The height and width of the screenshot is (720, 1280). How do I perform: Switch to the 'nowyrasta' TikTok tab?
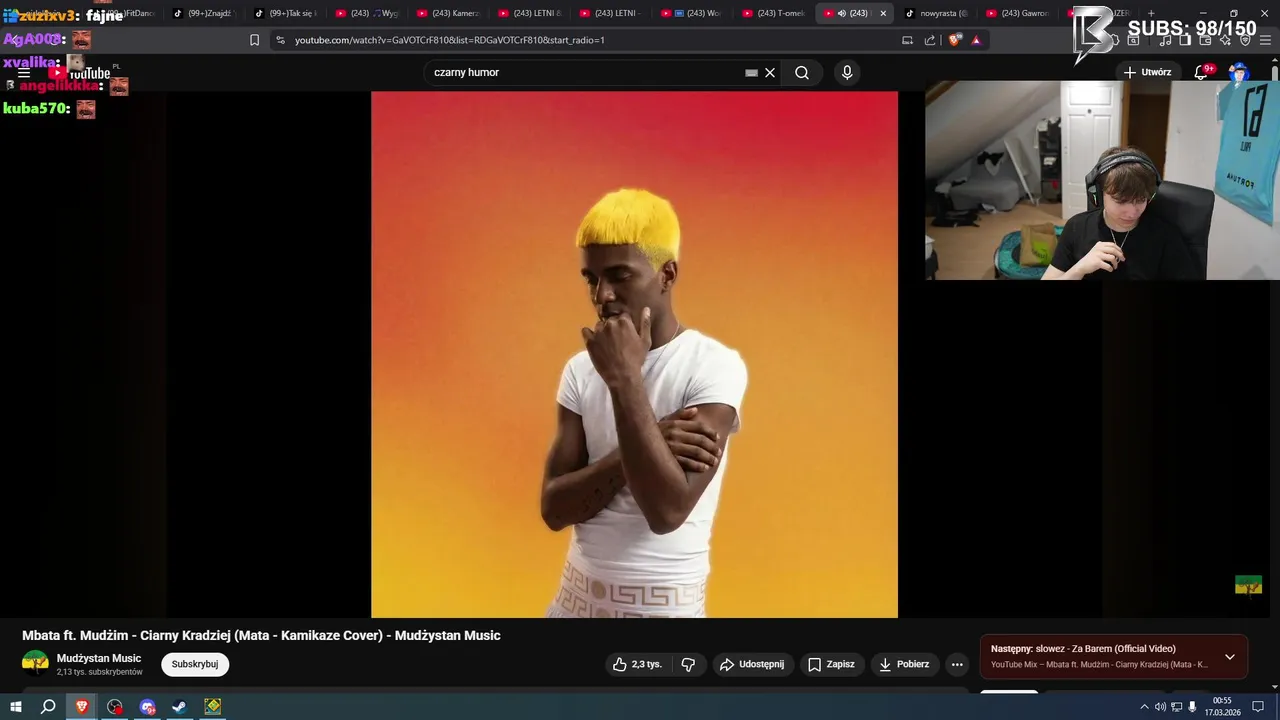pos(937,13)
